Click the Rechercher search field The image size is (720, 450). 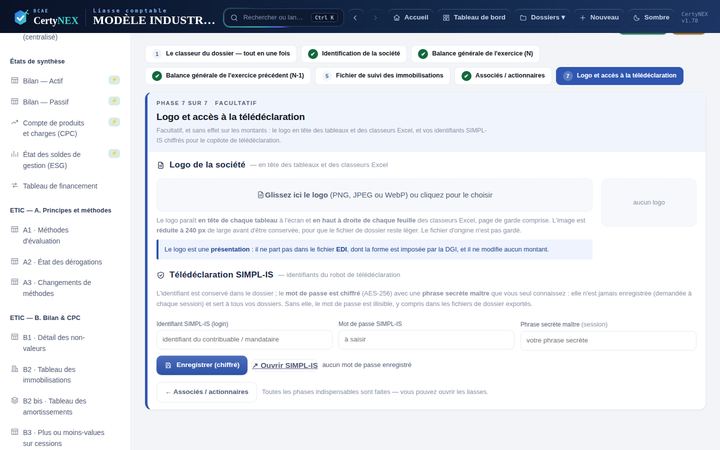pos(283,17)
